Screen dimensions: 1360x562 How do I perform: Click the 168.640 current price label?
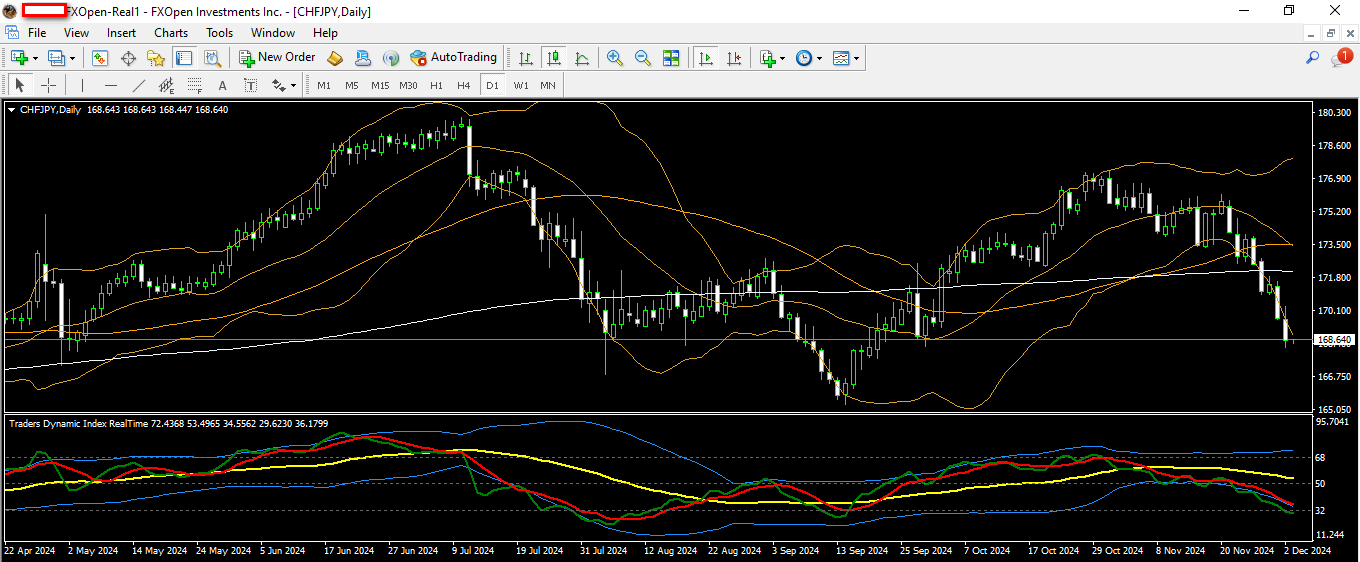coord(1335,340)
